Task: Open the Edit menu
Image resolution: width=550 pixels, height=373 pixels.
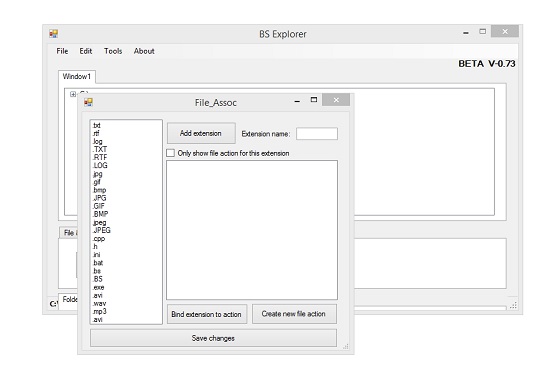Action: 86,51
